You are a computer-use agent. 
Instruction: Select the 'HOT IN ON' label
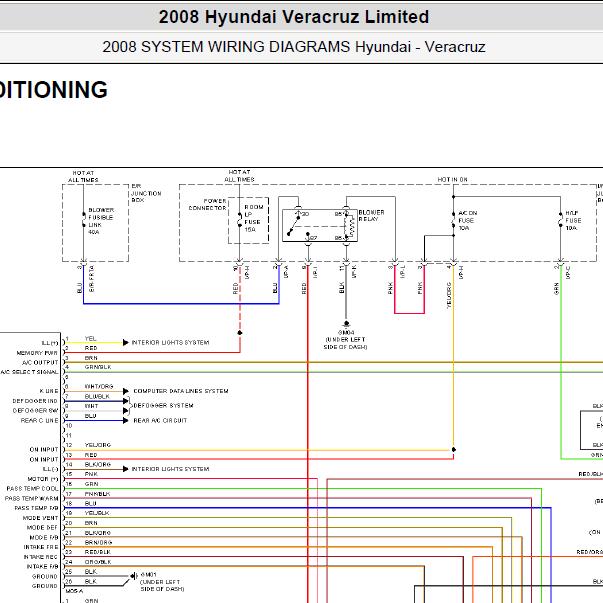452,180
